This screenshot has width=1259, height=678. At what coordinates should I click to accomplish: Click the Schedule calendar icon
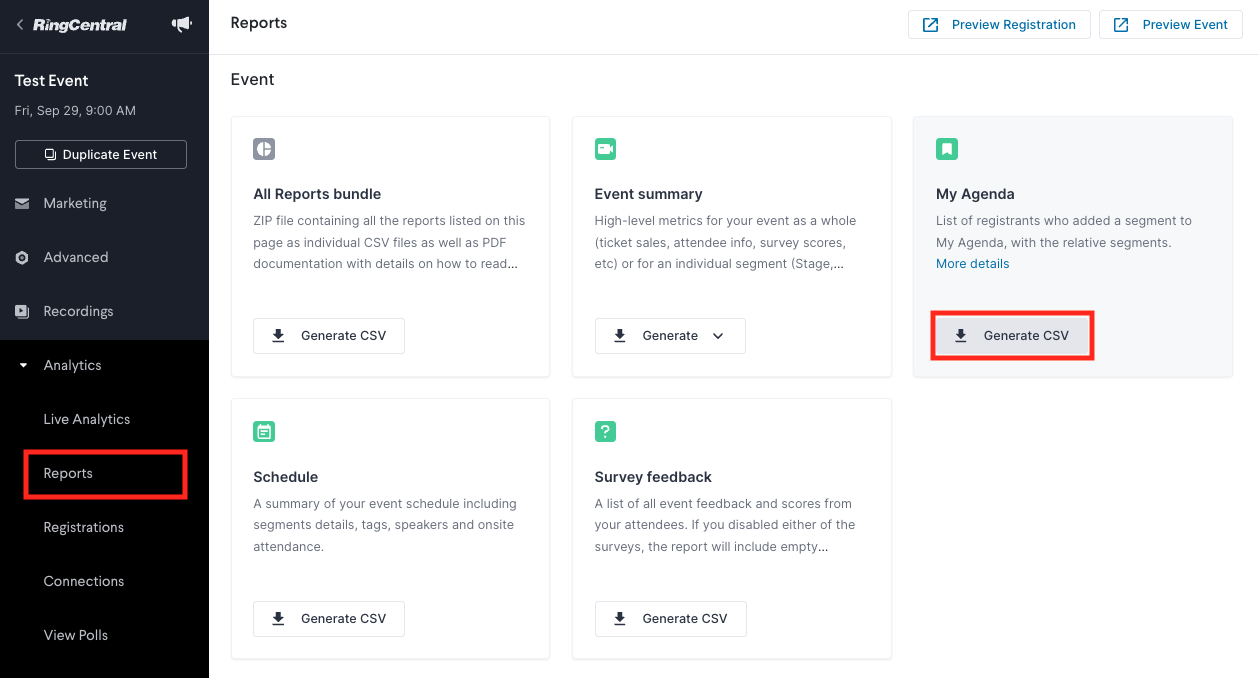click(264, 432)
